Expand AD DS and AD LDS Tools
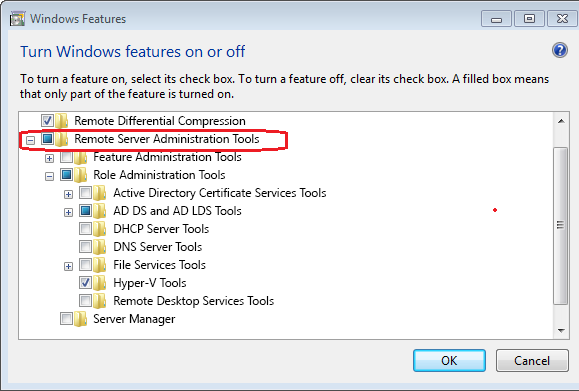 pos(68,213)
